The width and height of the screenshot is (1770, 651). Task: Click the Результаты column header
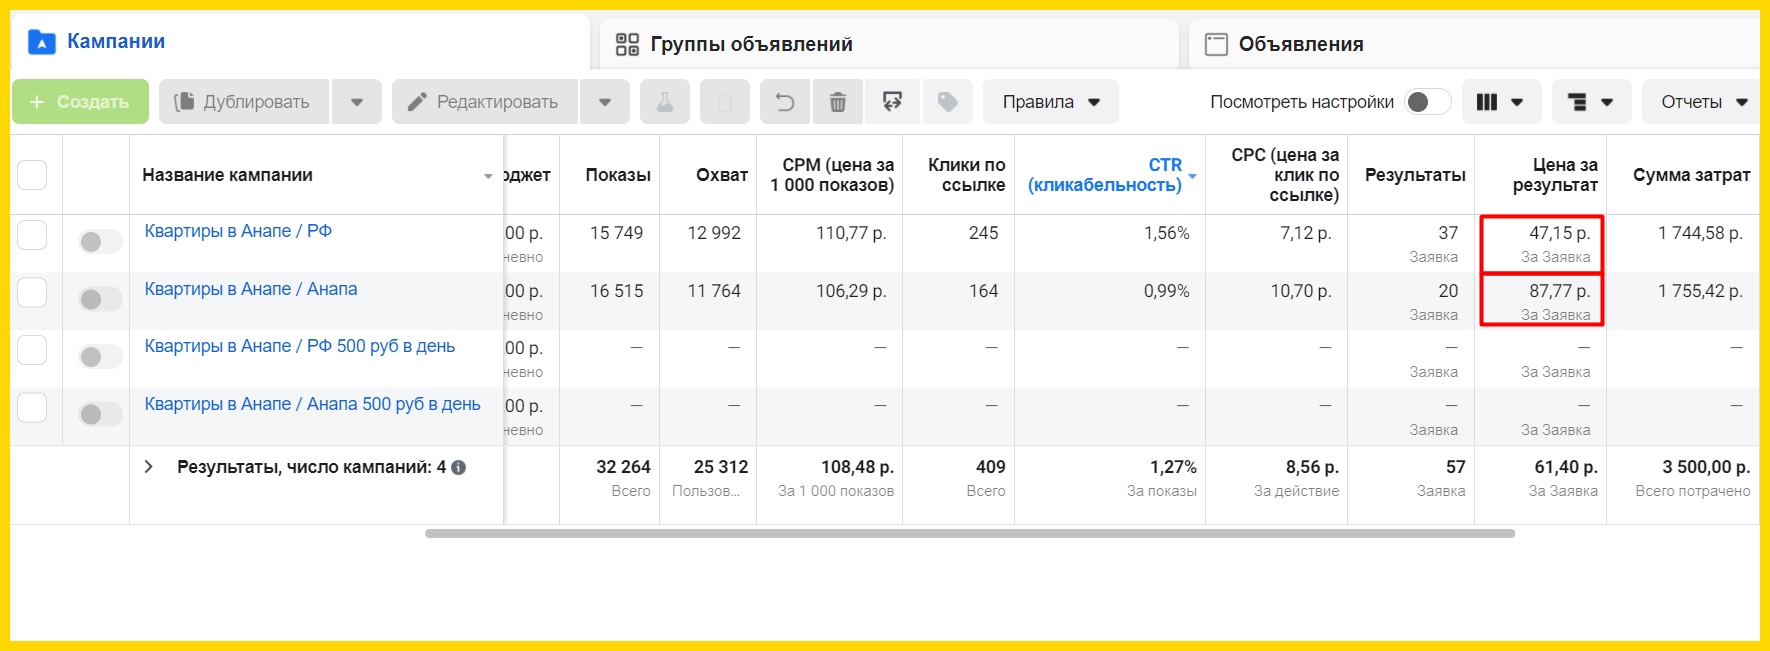(1415, 175)
